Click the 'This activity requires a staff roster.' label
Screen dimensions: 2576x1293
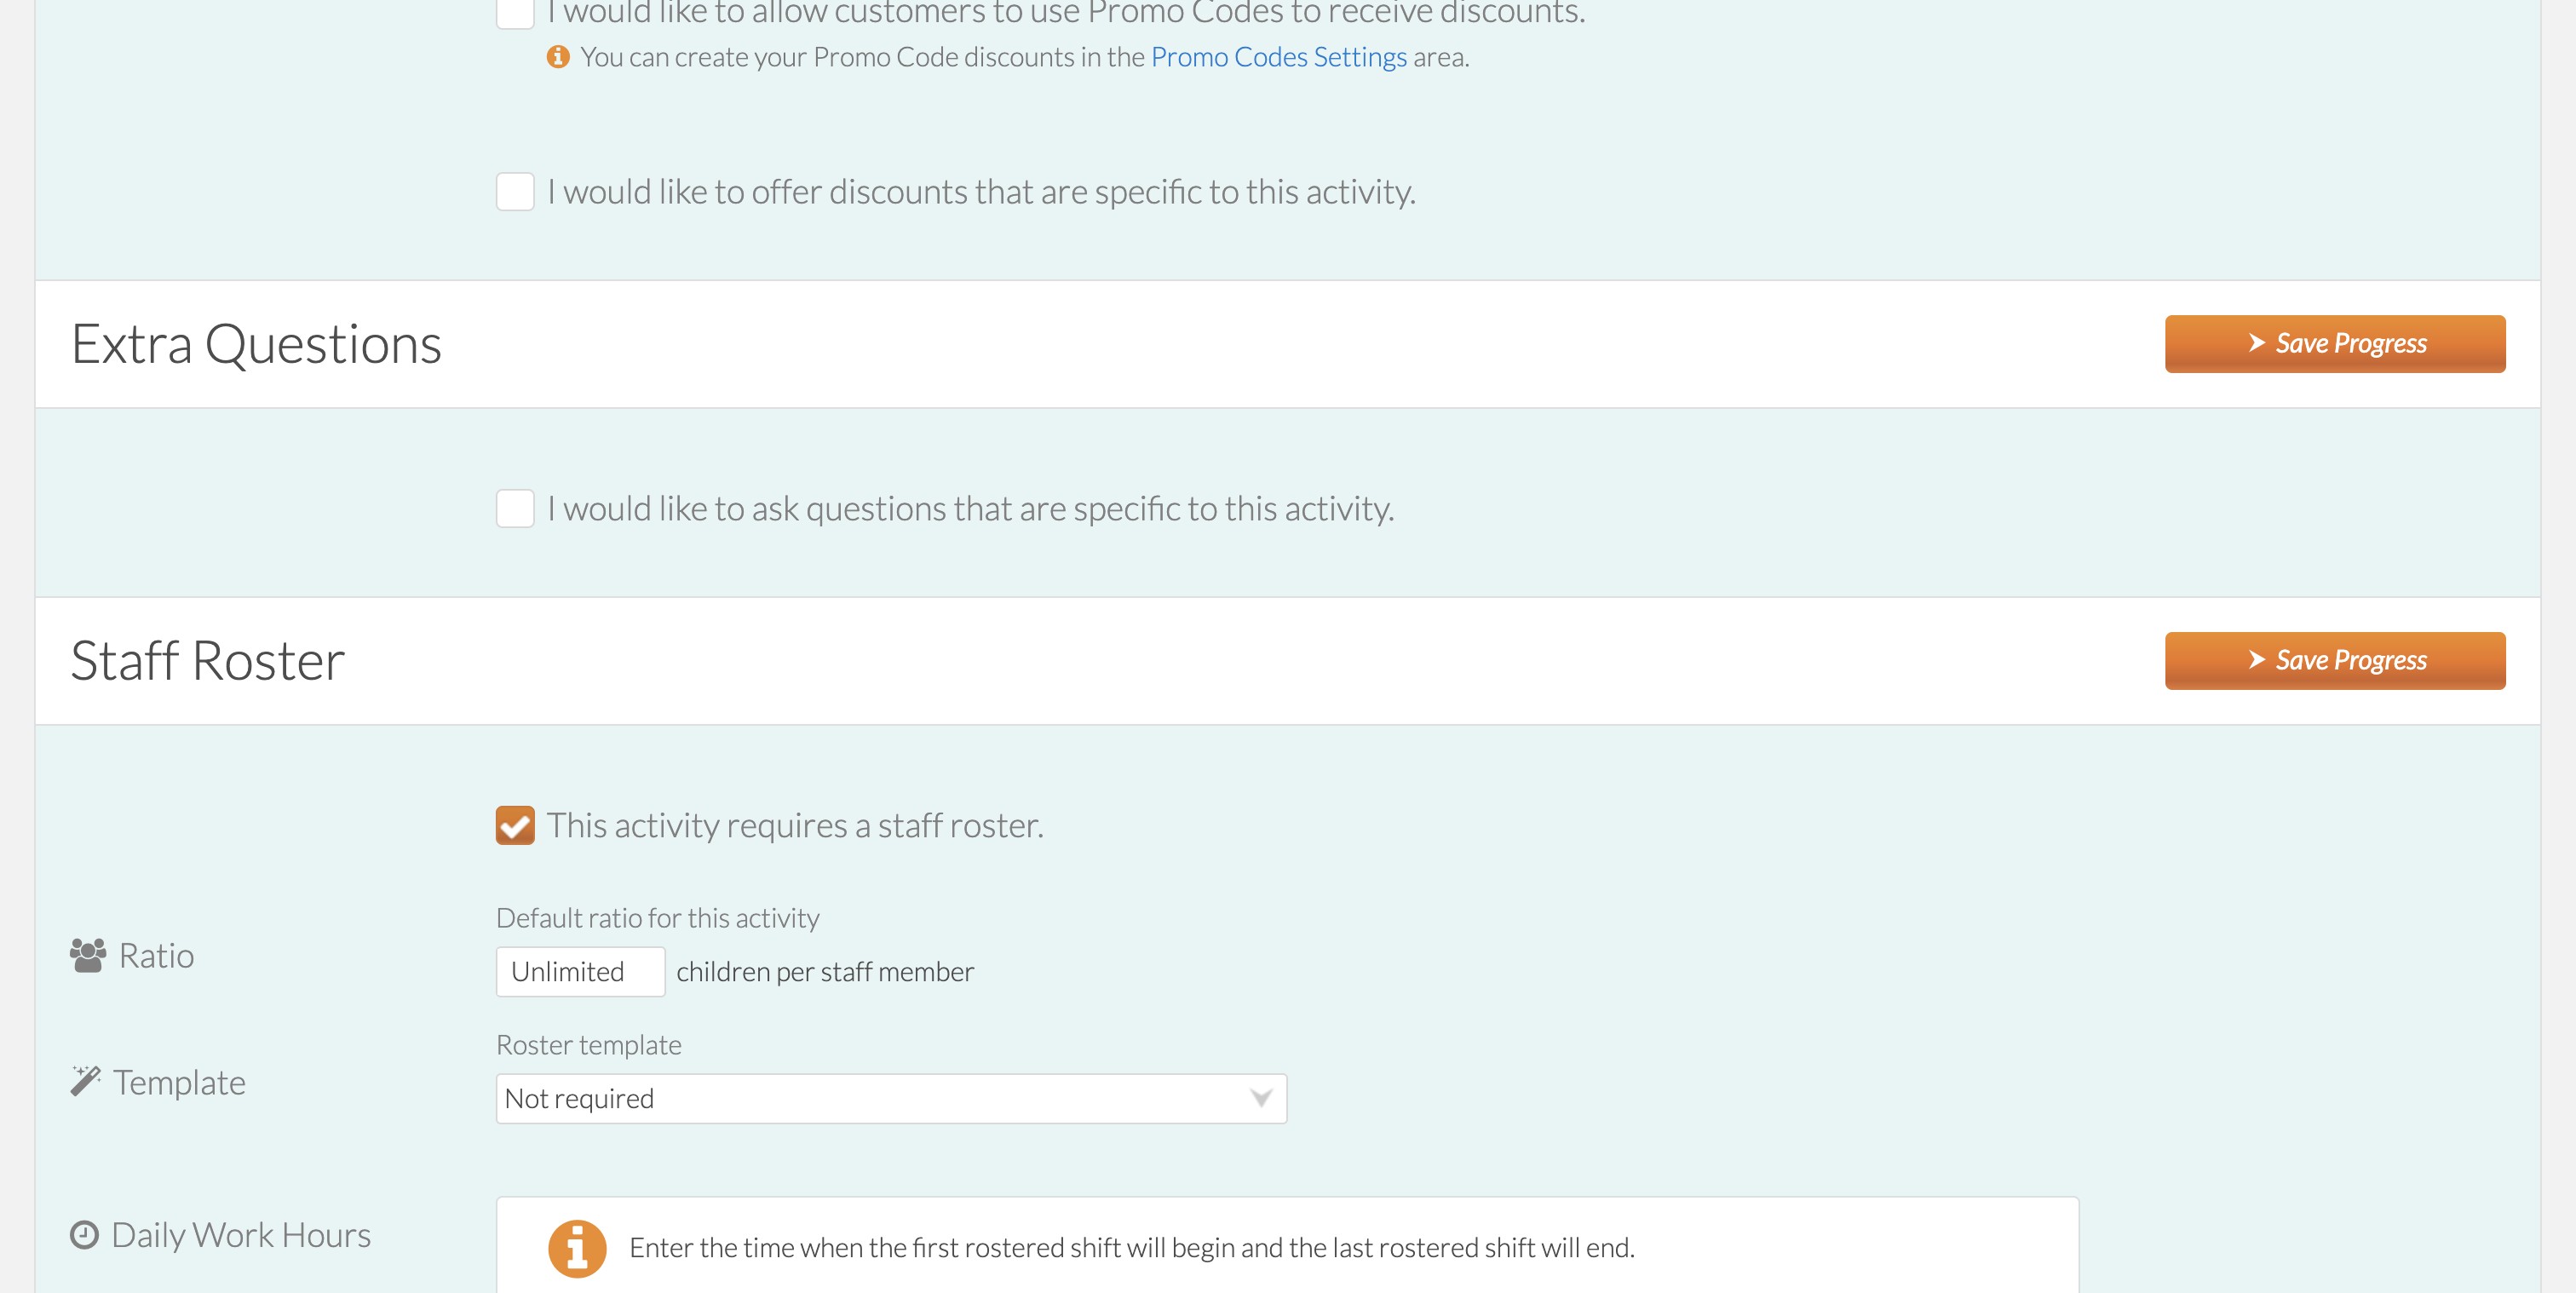[x=795, y=825]
